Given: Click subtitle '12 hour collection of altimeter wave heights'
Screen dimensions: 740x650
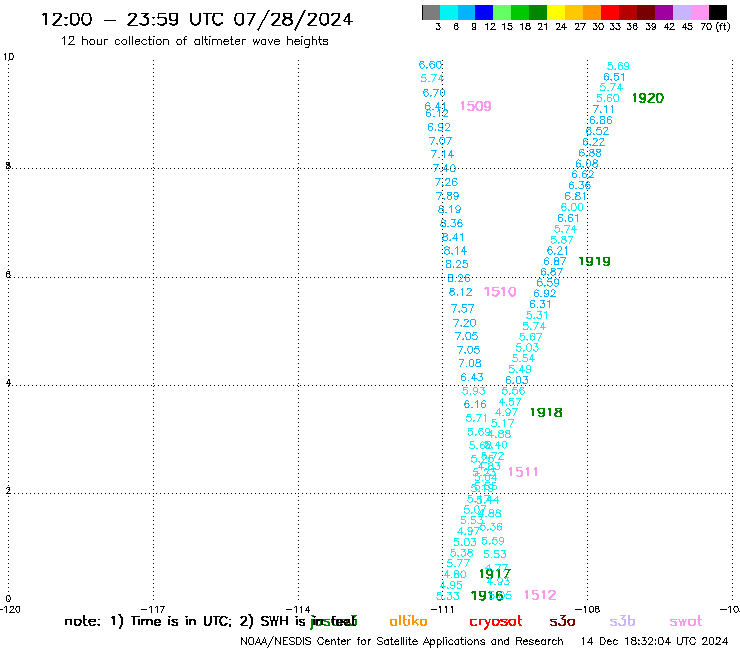Looking at the screenshot, I should (194, 41).
